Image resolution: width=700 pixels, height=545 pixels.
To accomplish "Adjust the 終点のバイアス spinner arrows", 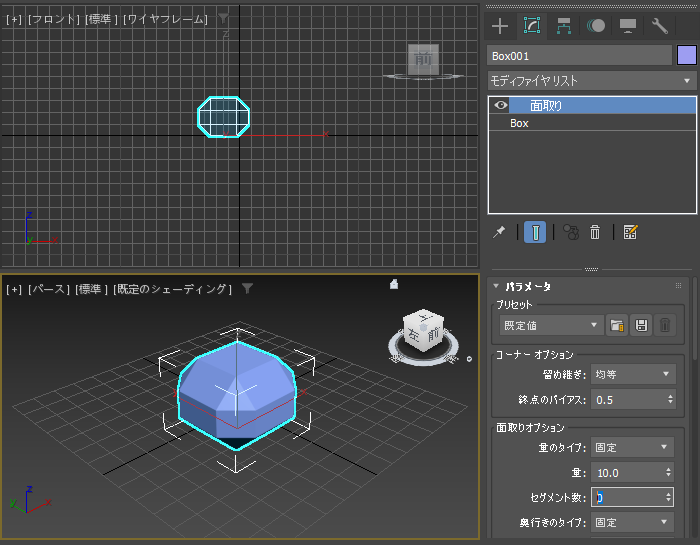I will click(x=671, y=399).
